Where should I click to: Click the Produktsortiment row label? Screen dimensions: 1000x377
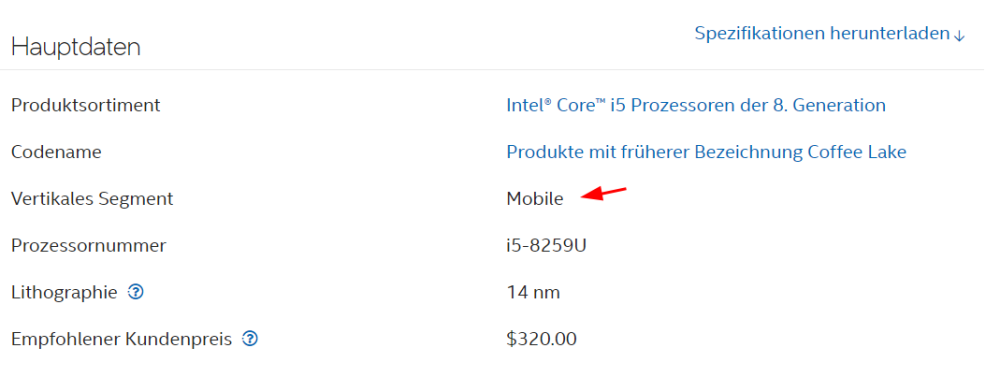point(85,105)
